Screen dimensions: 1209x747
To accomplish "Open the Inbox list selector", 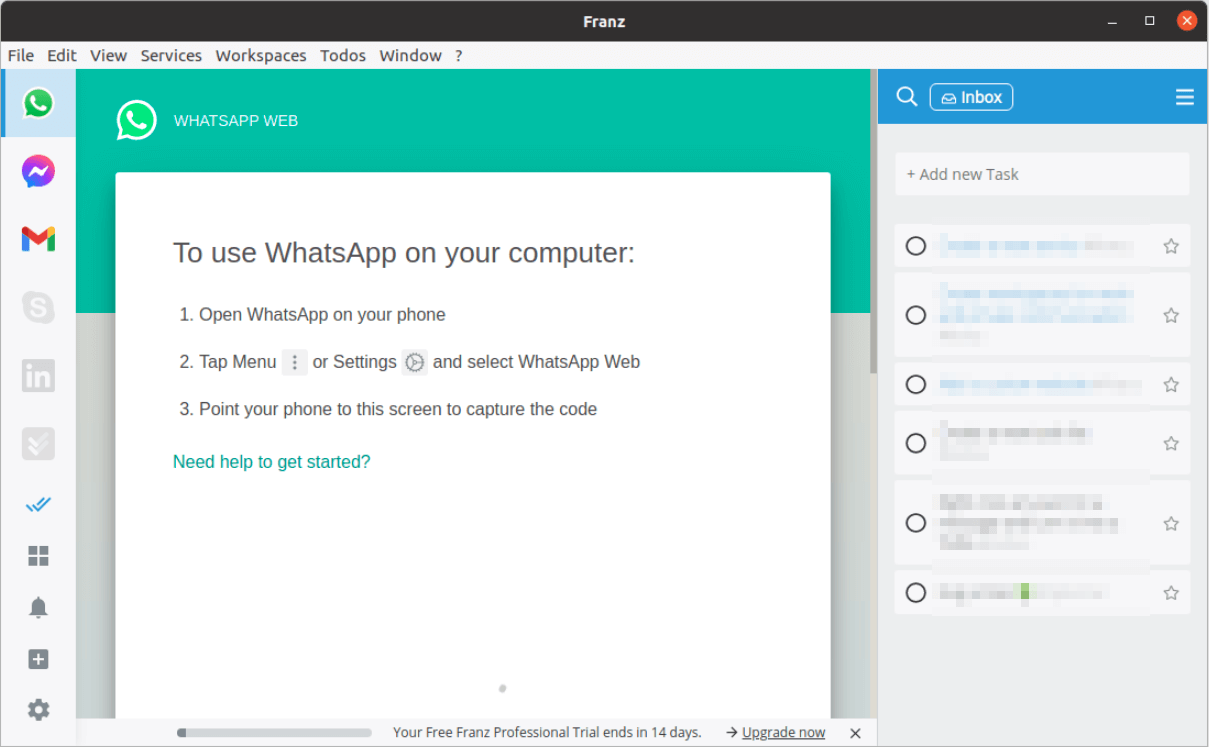I will click(971, 97).
